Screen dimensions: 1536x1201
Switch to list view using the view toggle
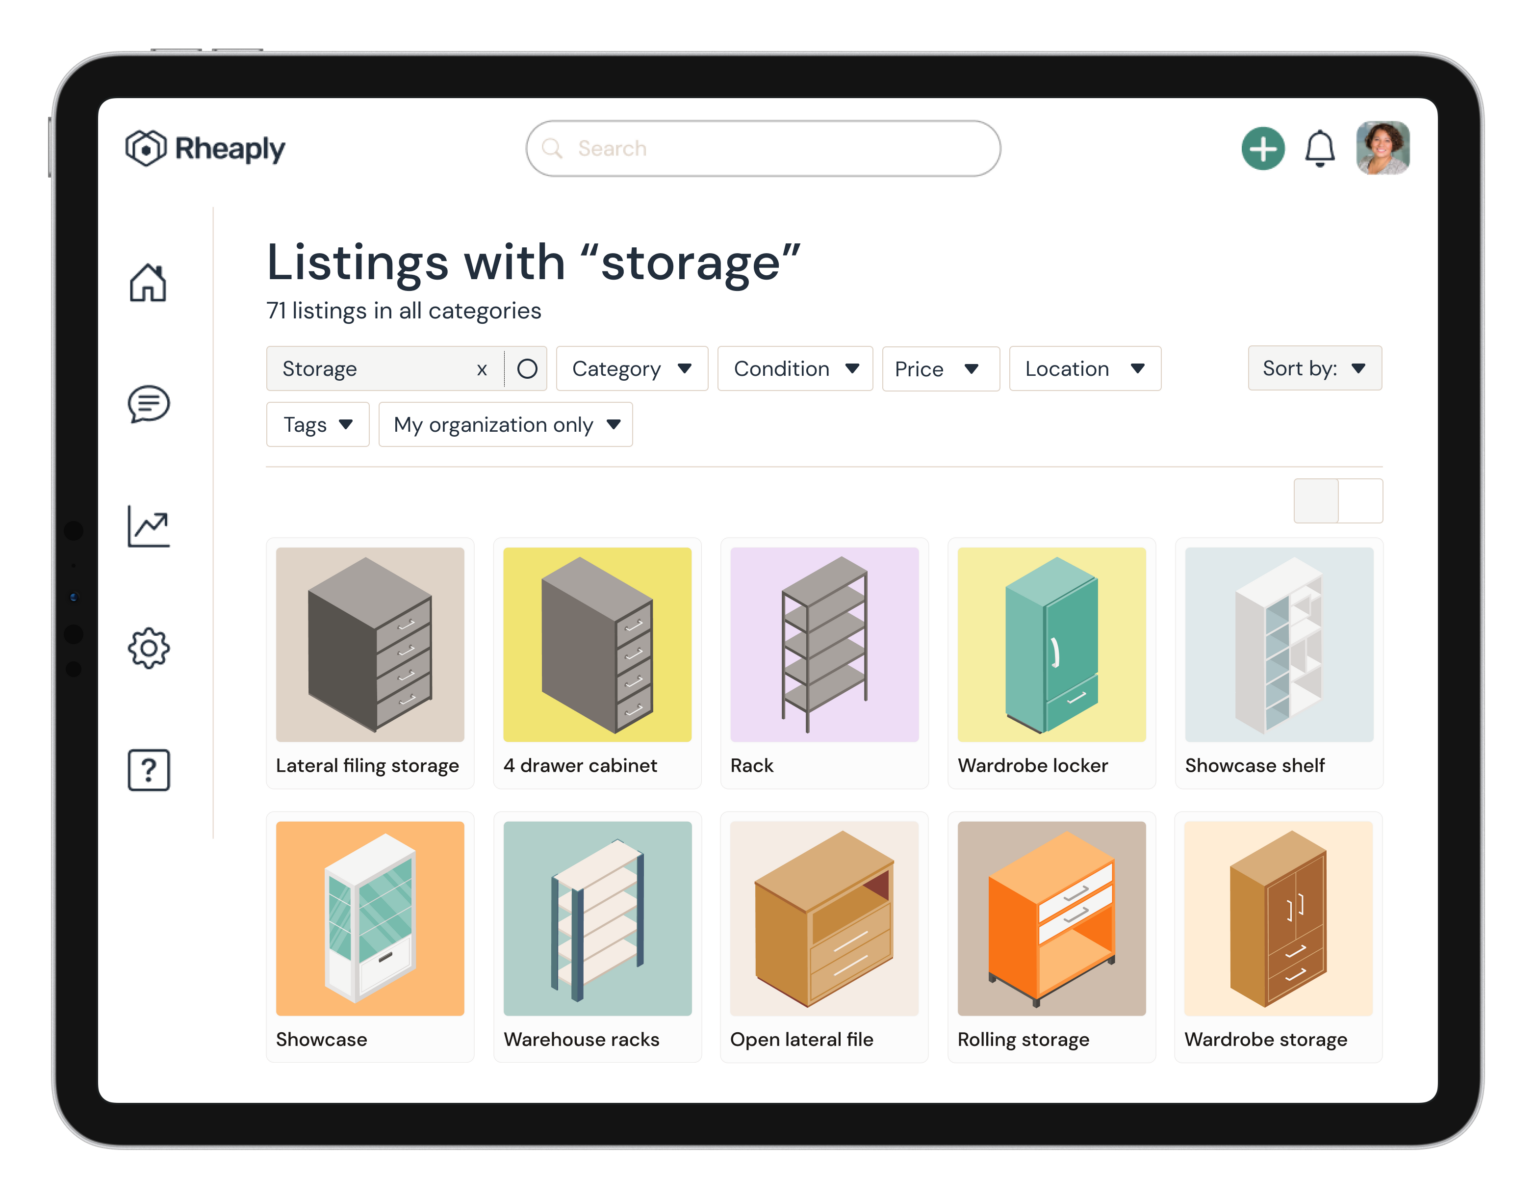tap(1360, 500)
